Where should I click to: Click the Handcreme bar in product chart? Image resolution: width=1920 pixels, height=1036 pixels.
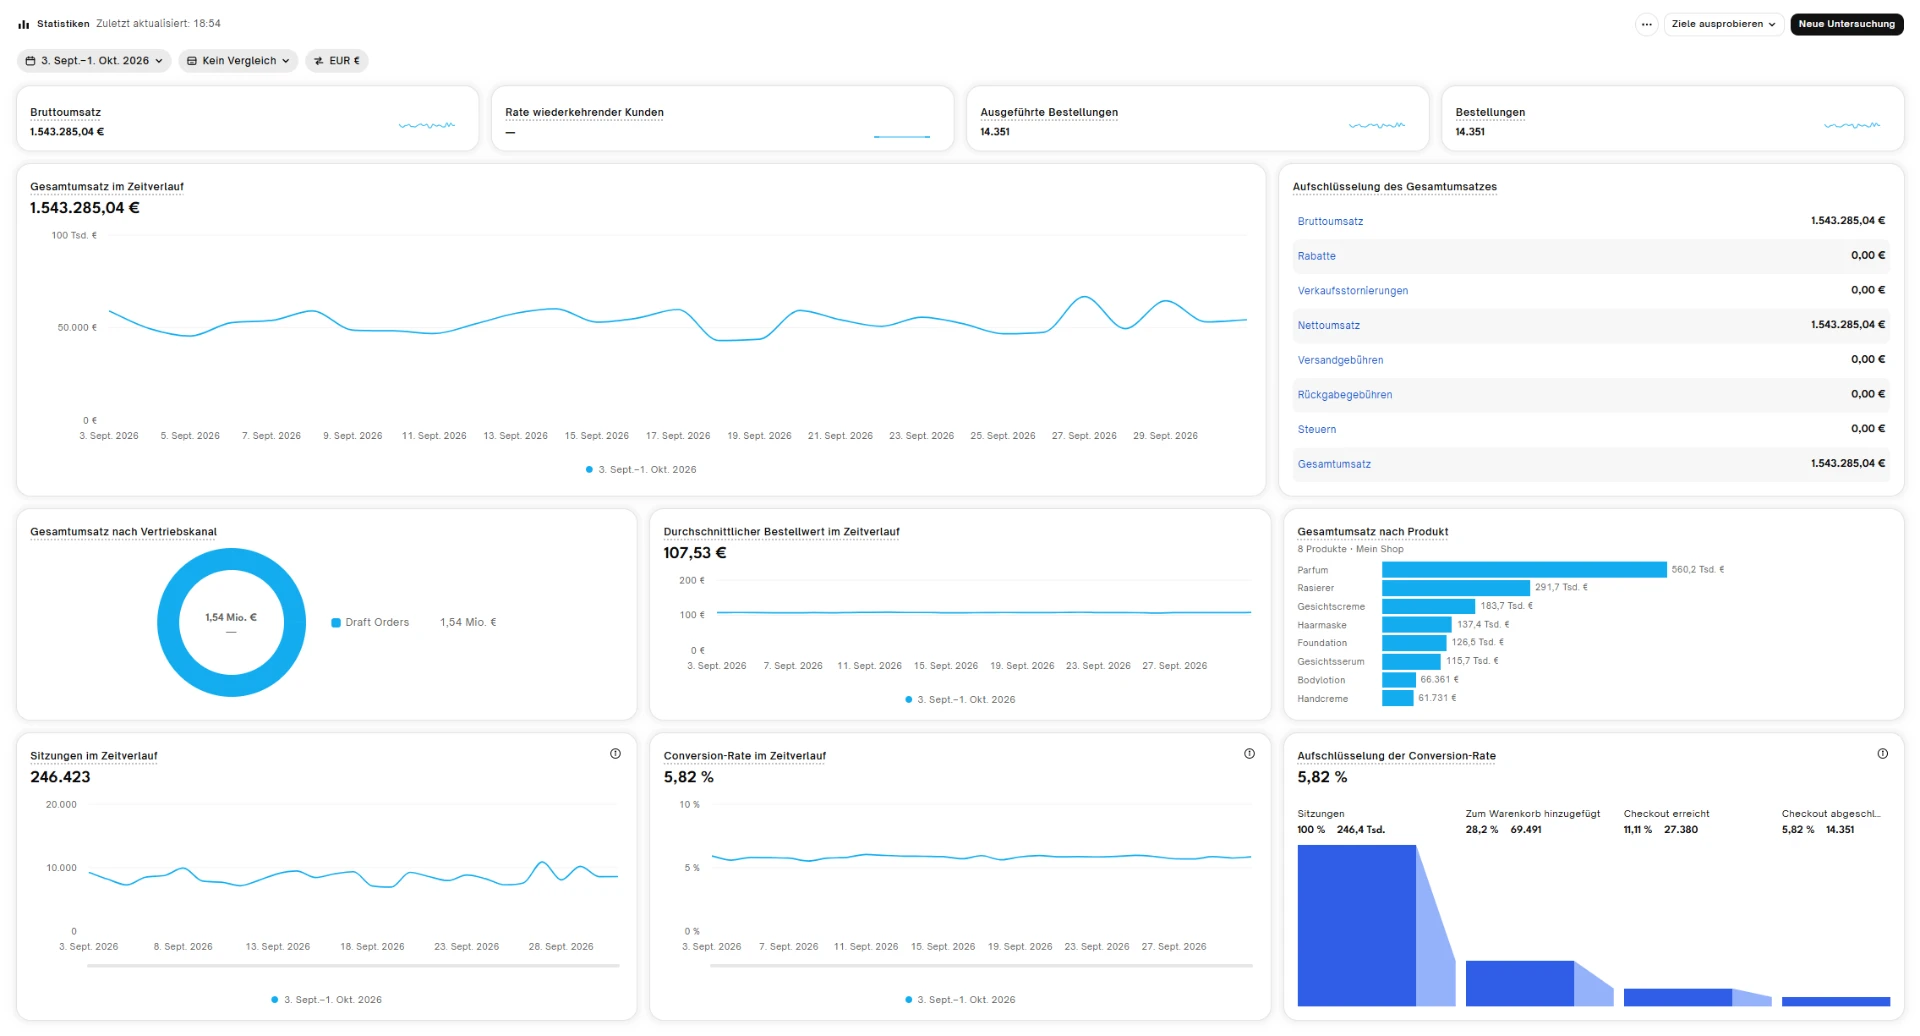coord(1397,698)
